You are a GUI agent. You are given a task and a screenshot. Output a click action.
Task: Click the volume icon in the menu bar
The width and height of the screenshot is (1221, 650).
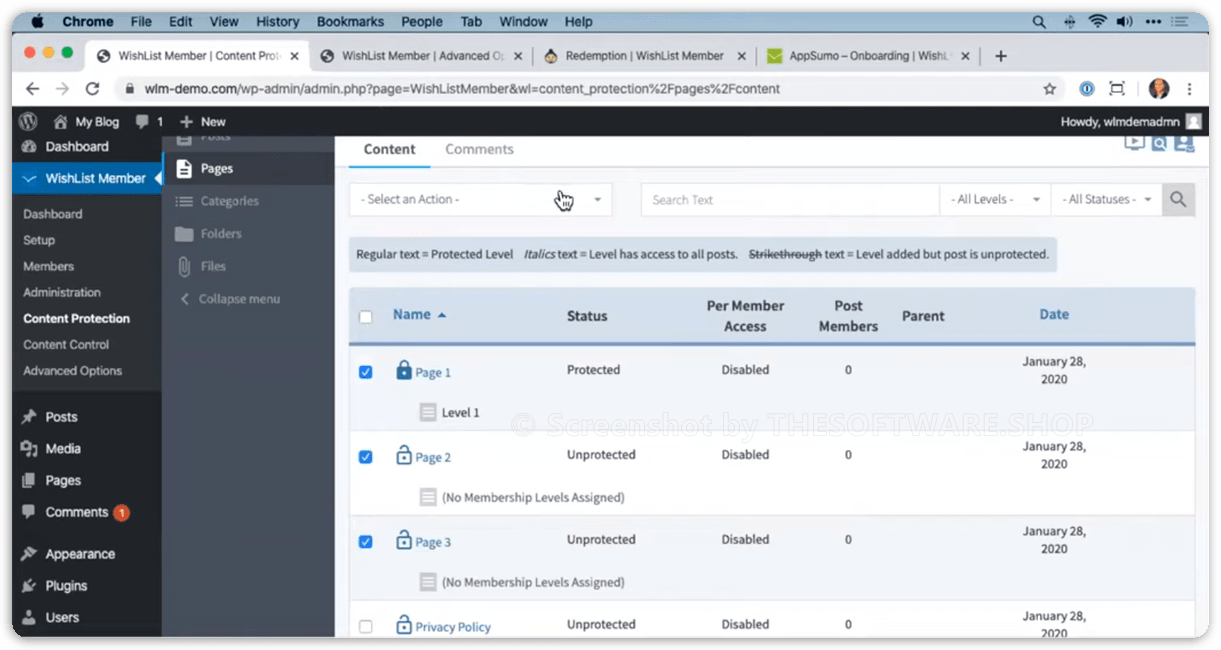[x=1125, y=22]
